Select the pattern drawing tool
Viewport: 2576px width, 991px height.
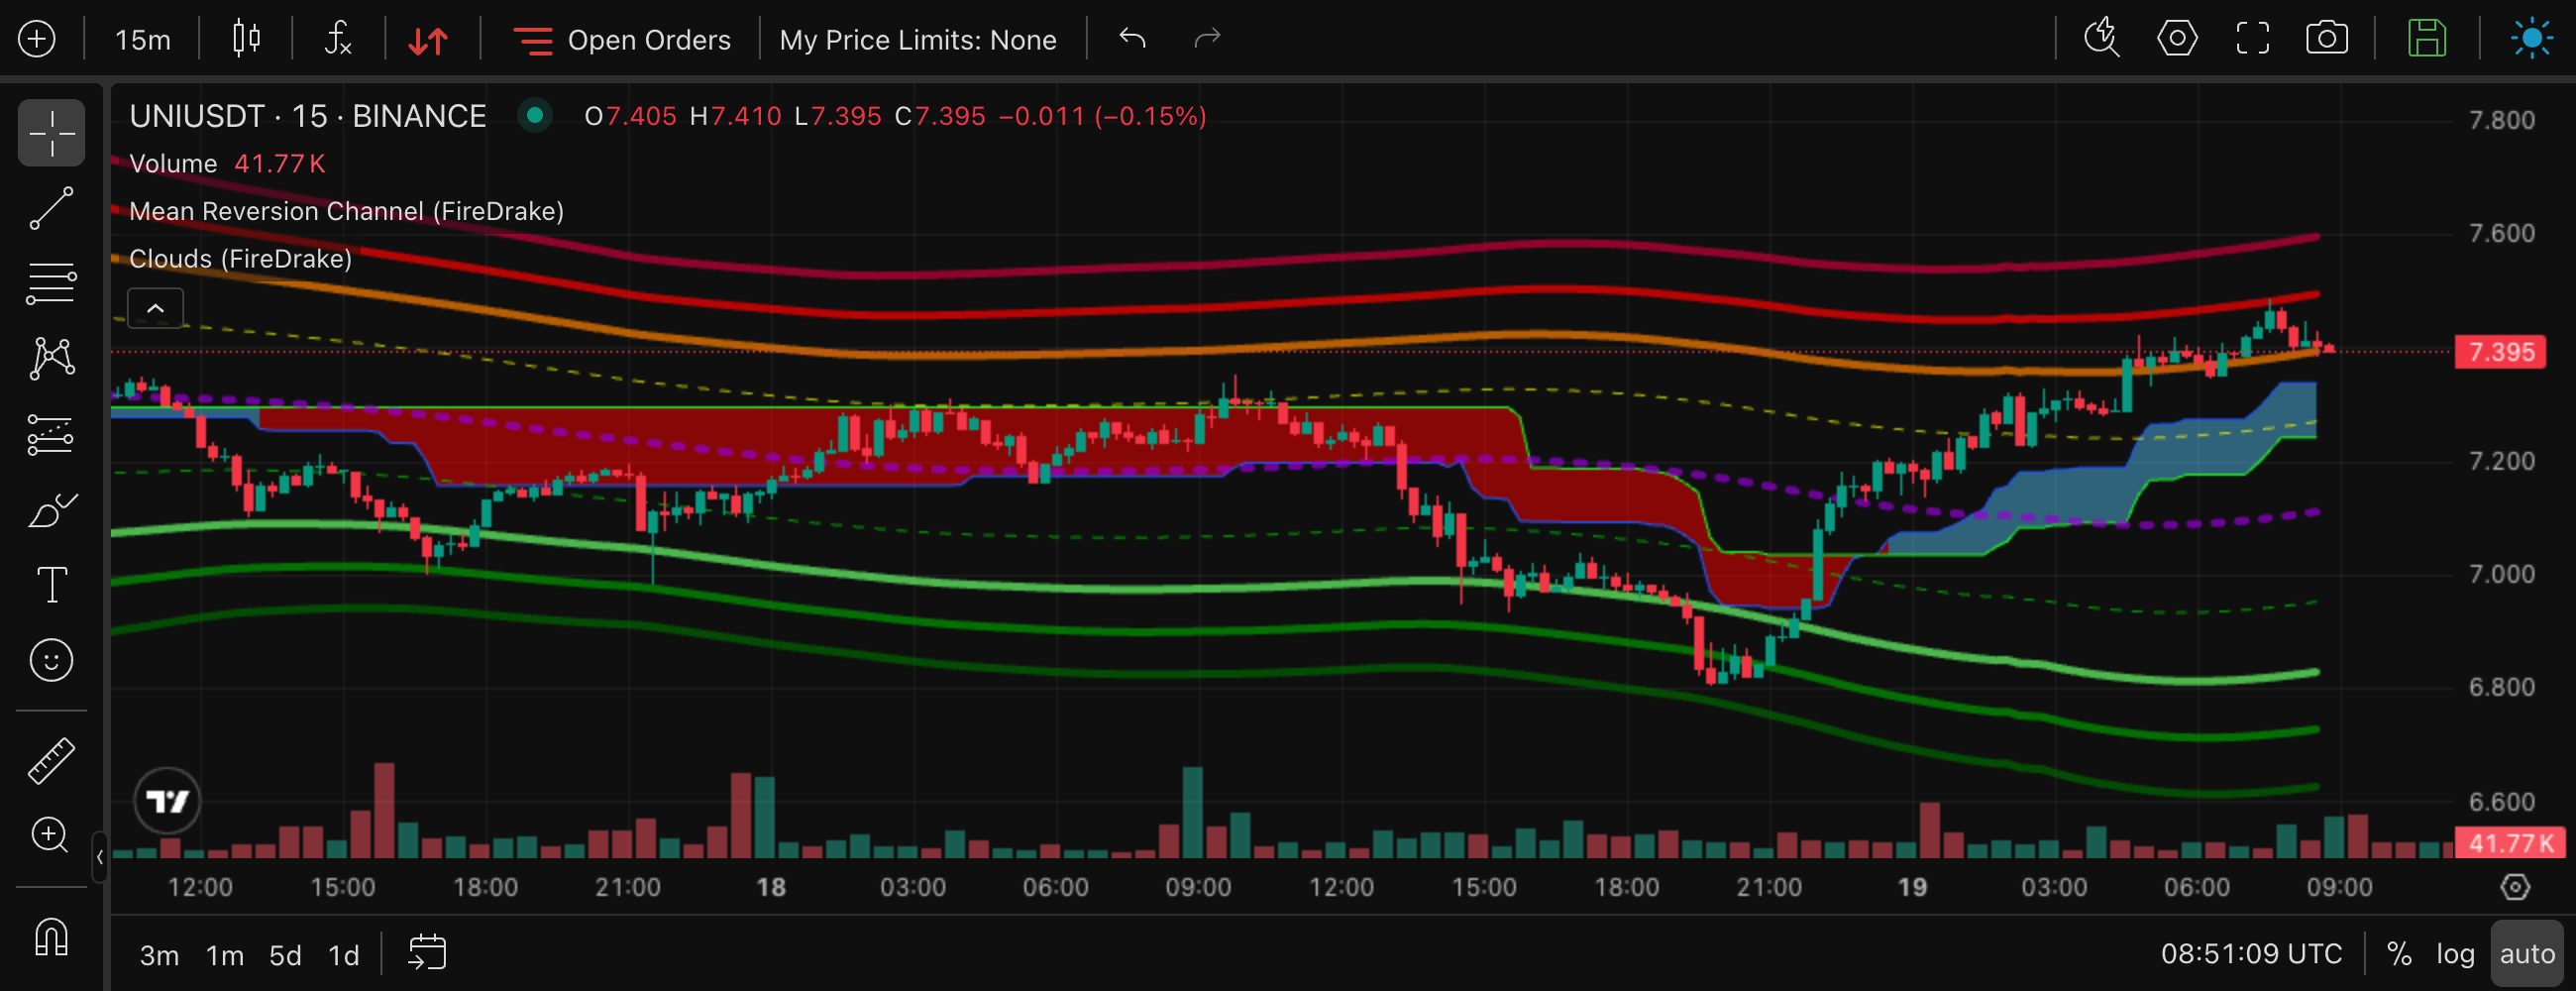coord(51,358)
